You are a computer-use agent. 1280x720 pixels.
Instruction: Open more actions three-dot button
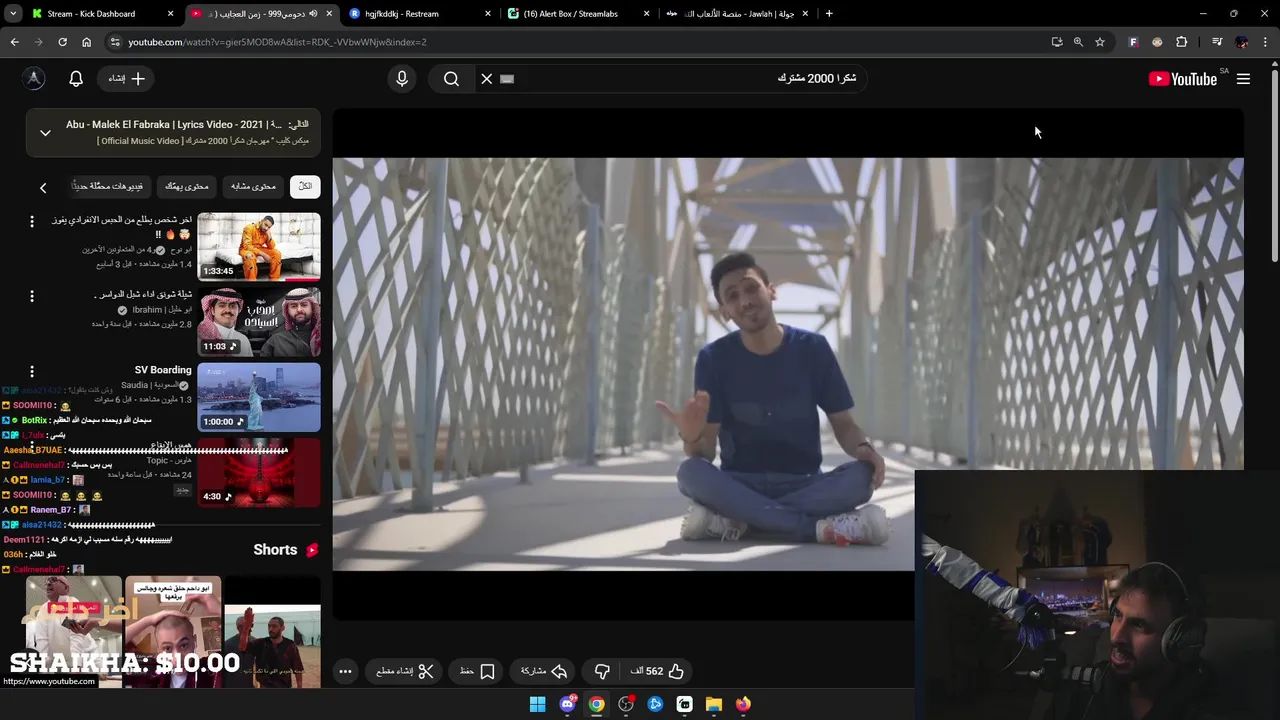(345, 671)
